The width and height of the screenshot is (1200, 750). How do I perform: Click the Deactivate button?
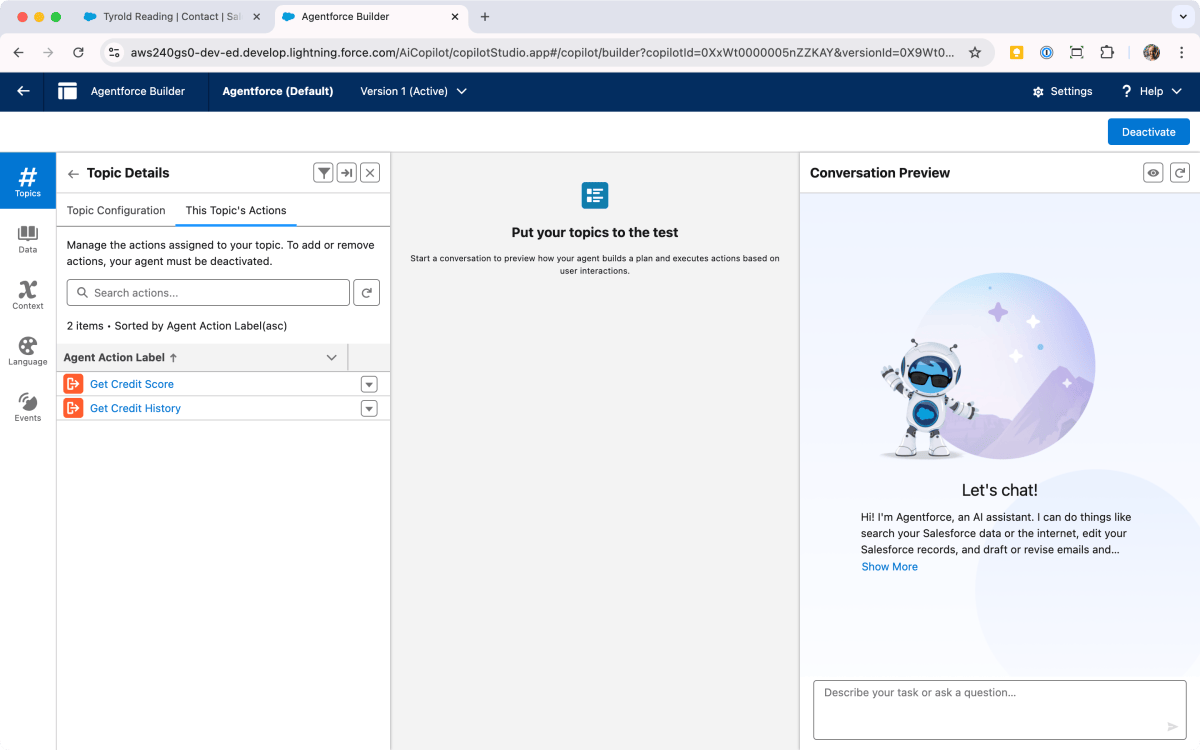1148,132
